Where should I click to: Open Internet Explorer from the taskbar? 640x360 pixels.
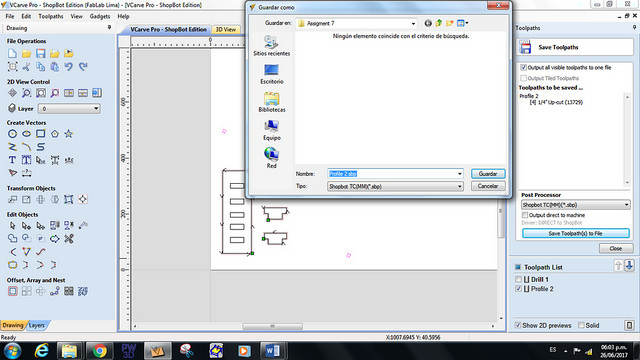point(41,351)
